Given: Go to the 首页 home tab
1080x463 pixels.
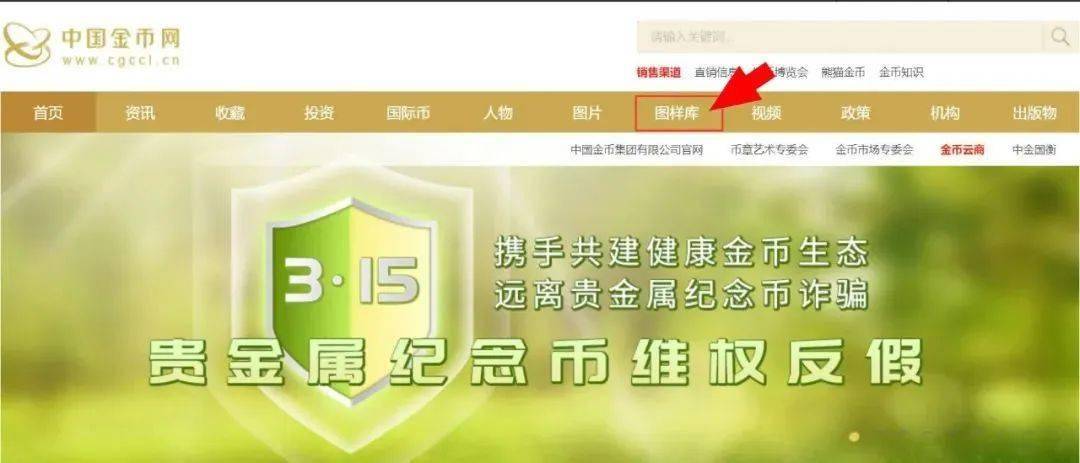Looking at the screenshot, I should tap(48, 113).
